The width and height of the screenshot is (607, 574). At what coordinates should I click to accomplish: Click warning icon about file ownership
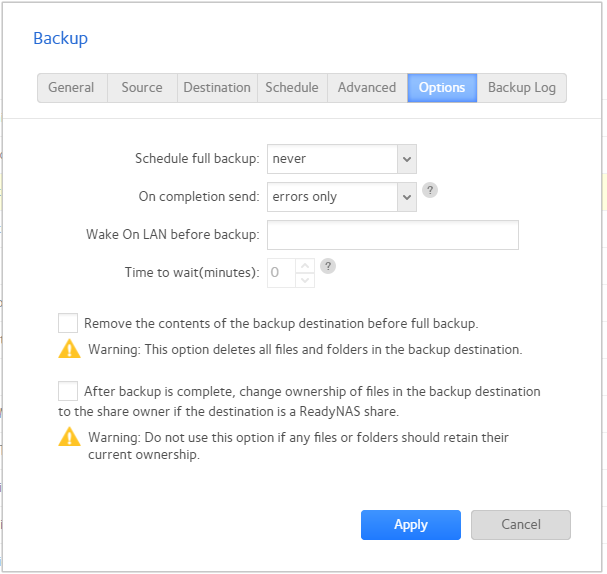[69, 437]
